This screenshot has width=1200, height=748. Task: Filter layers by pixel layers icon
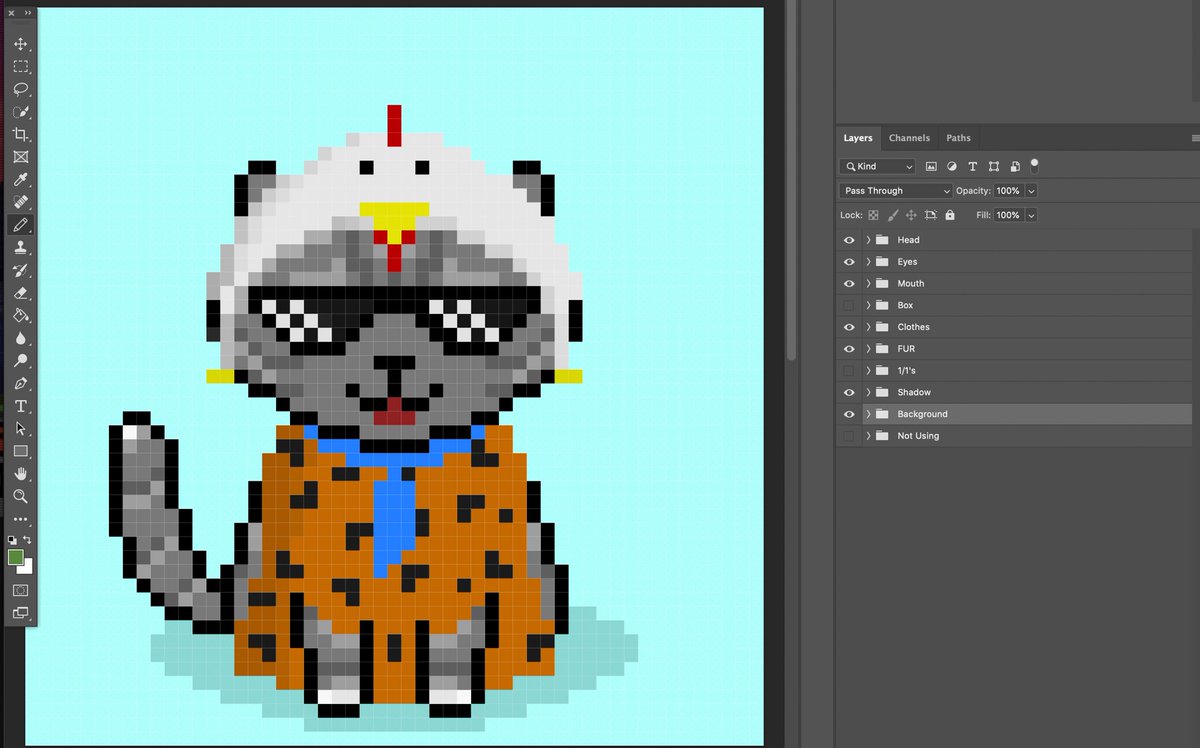(931, 166)
